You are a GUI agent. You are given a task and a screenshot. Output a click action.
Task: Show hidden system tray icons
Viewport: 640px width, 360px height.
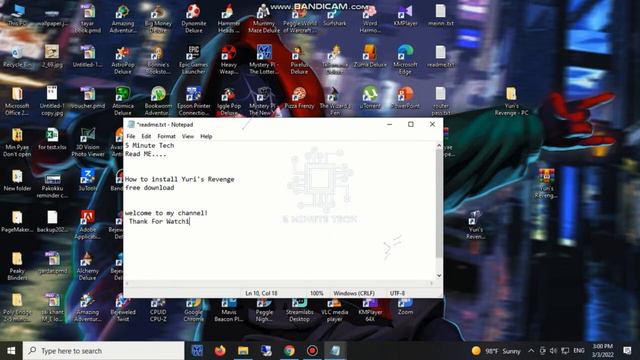tap(531, 351)
